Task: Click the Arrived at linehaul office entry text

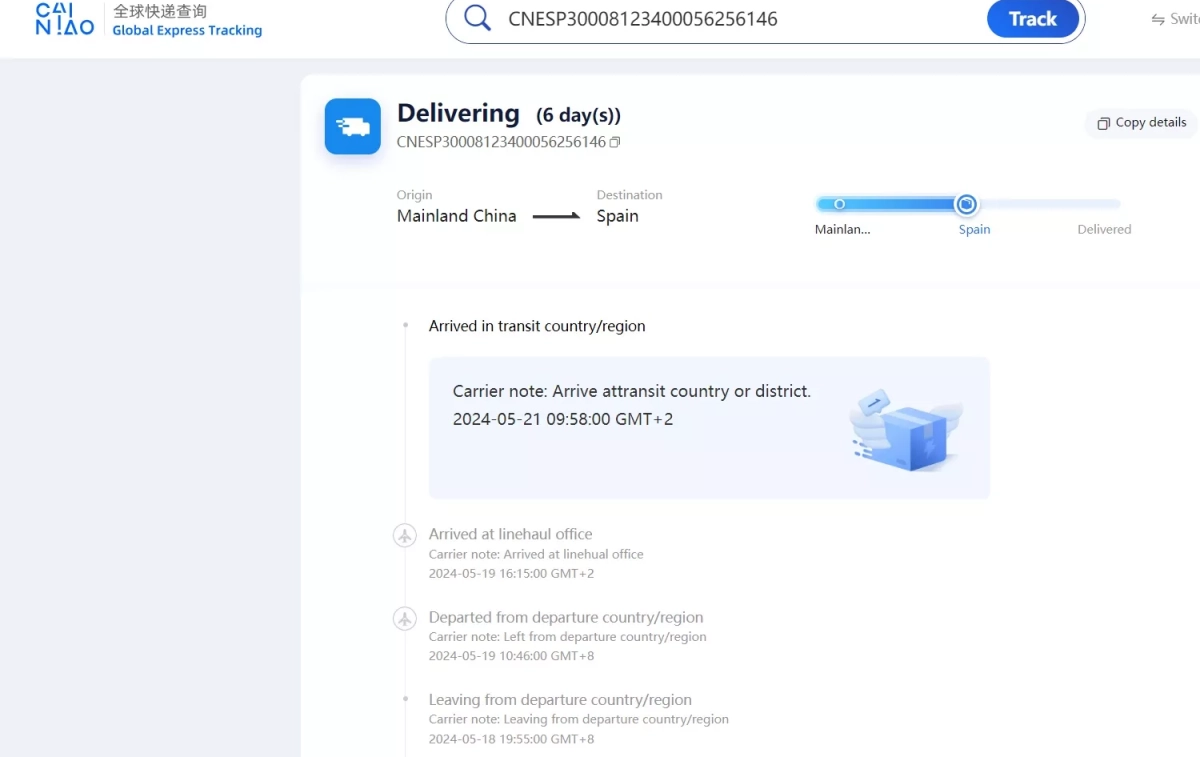Action: 510,534
